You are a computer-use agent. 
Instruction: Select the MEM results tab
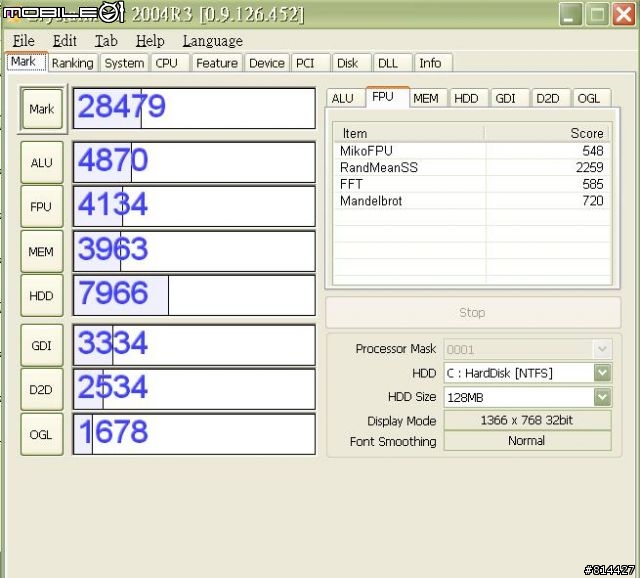426,98
